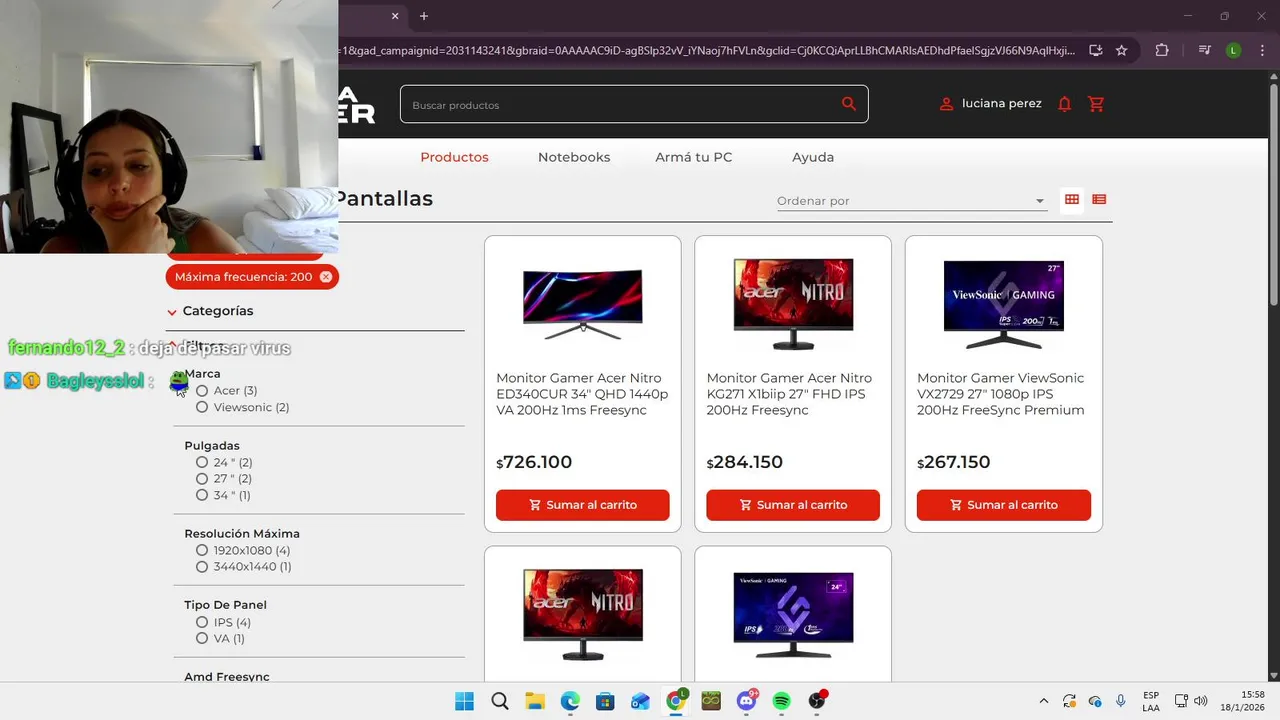The width and height of the screenshot is (1280, 720).
Task: Remove the Máxima frecuencia: 200 filter chip
Action: [326, 277]
